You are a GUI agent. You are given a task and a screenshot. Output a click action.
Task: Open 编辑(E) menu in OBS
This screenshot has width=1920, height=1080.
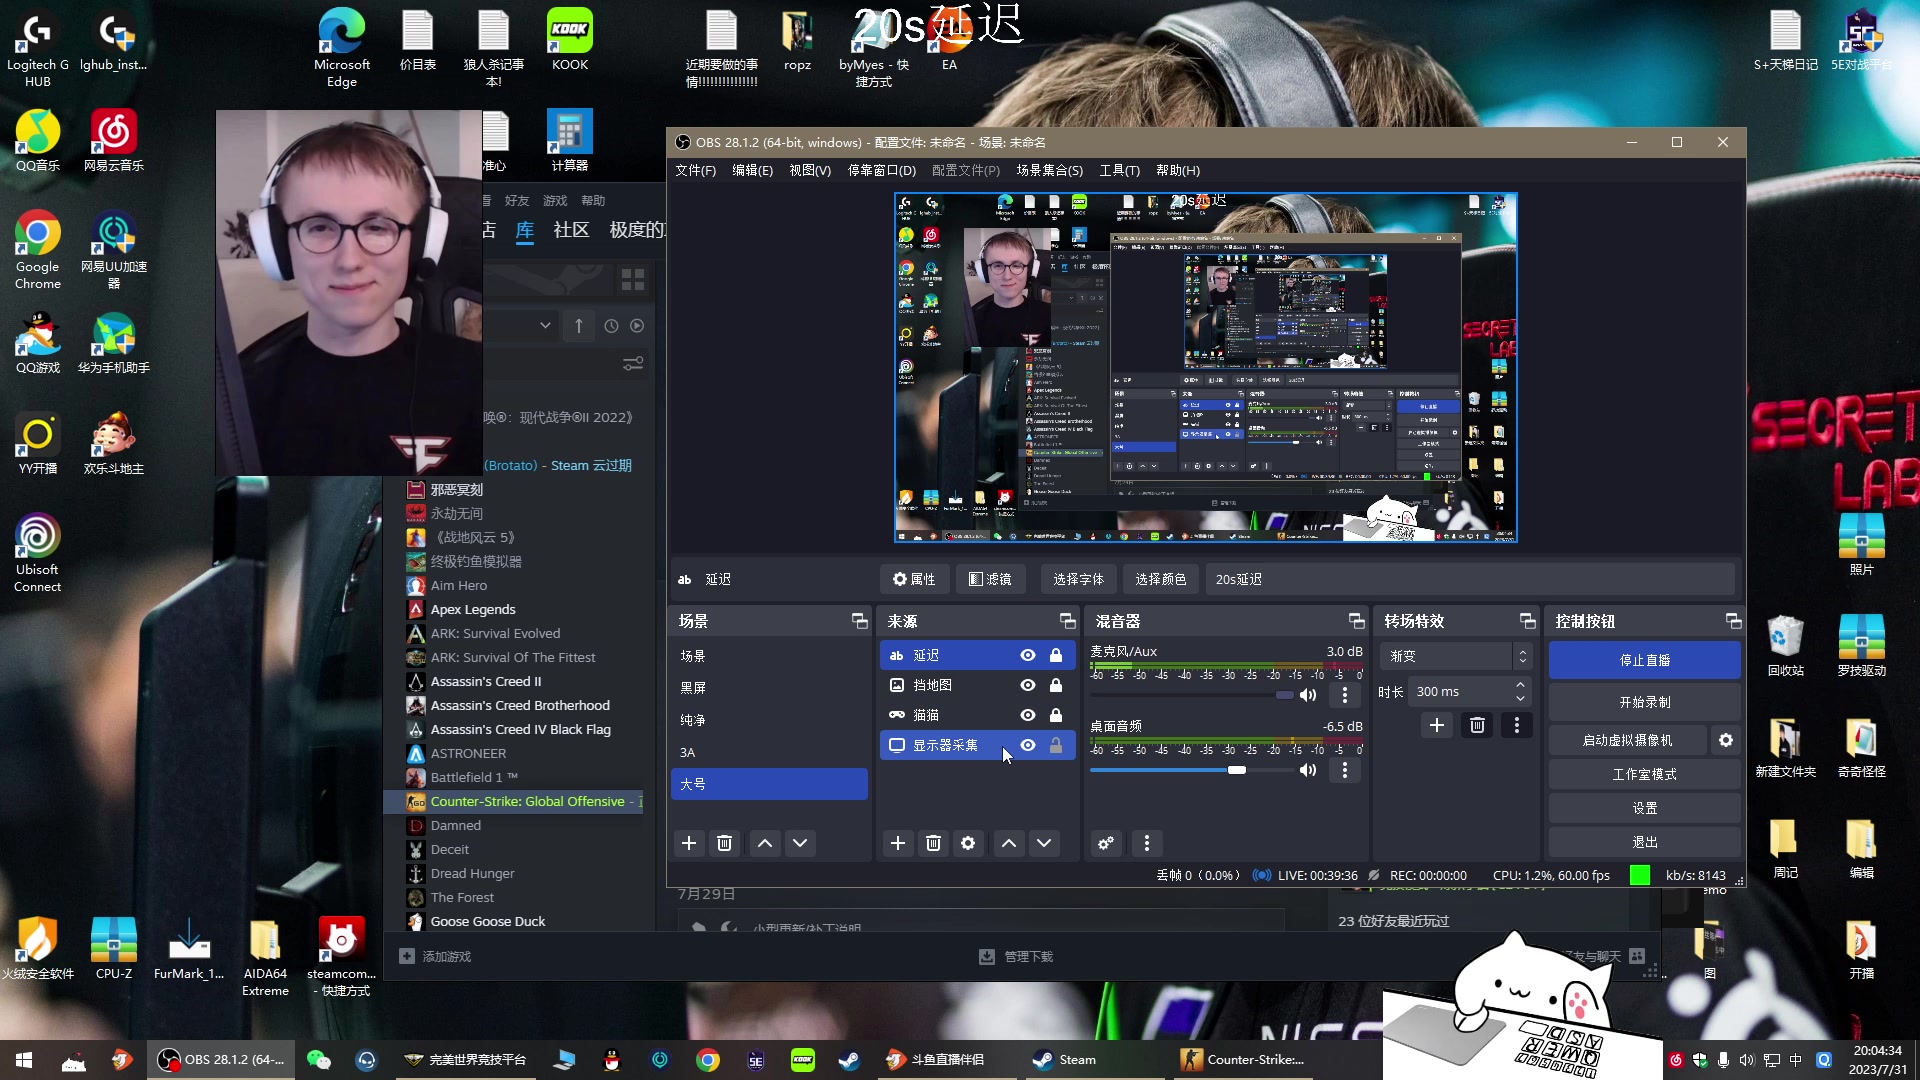(x=752, y=170)
